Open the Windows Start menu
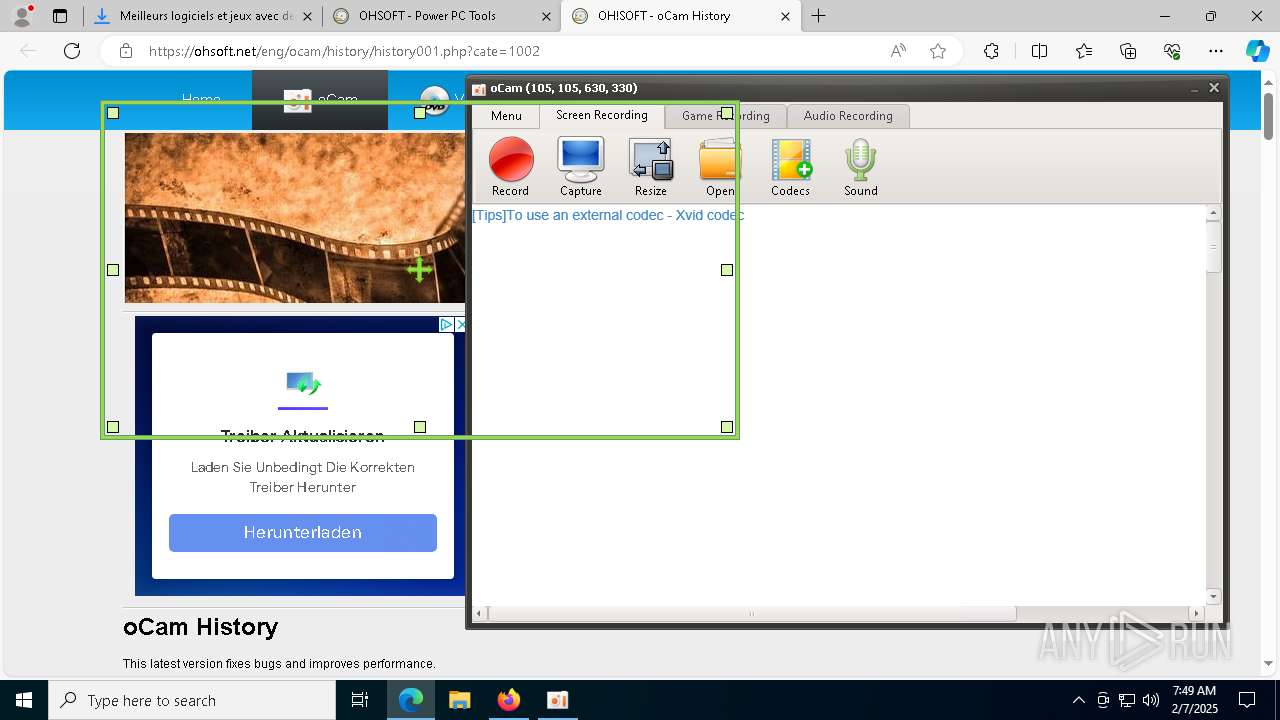The width and height of the screenshot is (1280, 720). pyautogui.click(x=24, y=700)
